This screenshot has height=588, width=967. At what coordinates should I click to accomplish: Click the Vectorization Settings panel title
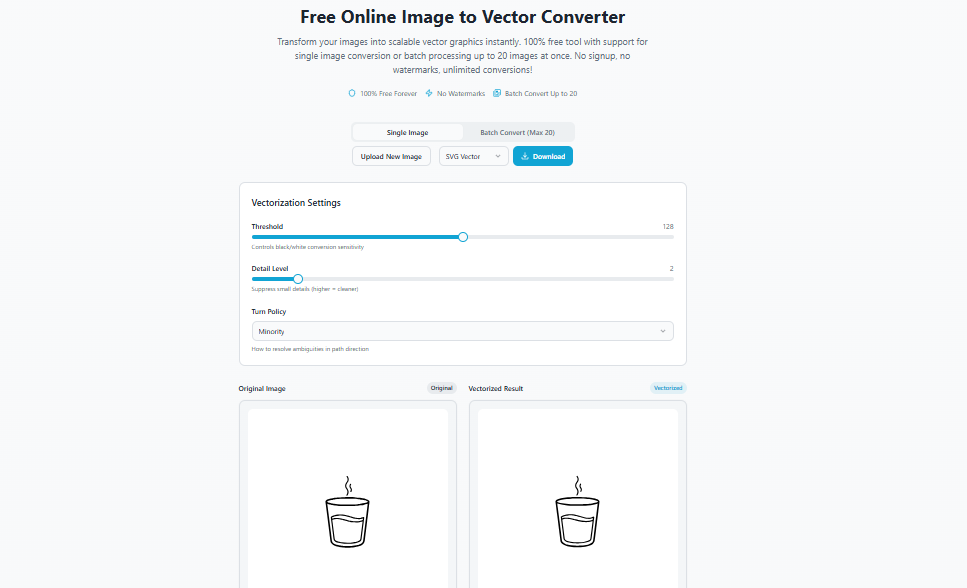coord(296,202)
